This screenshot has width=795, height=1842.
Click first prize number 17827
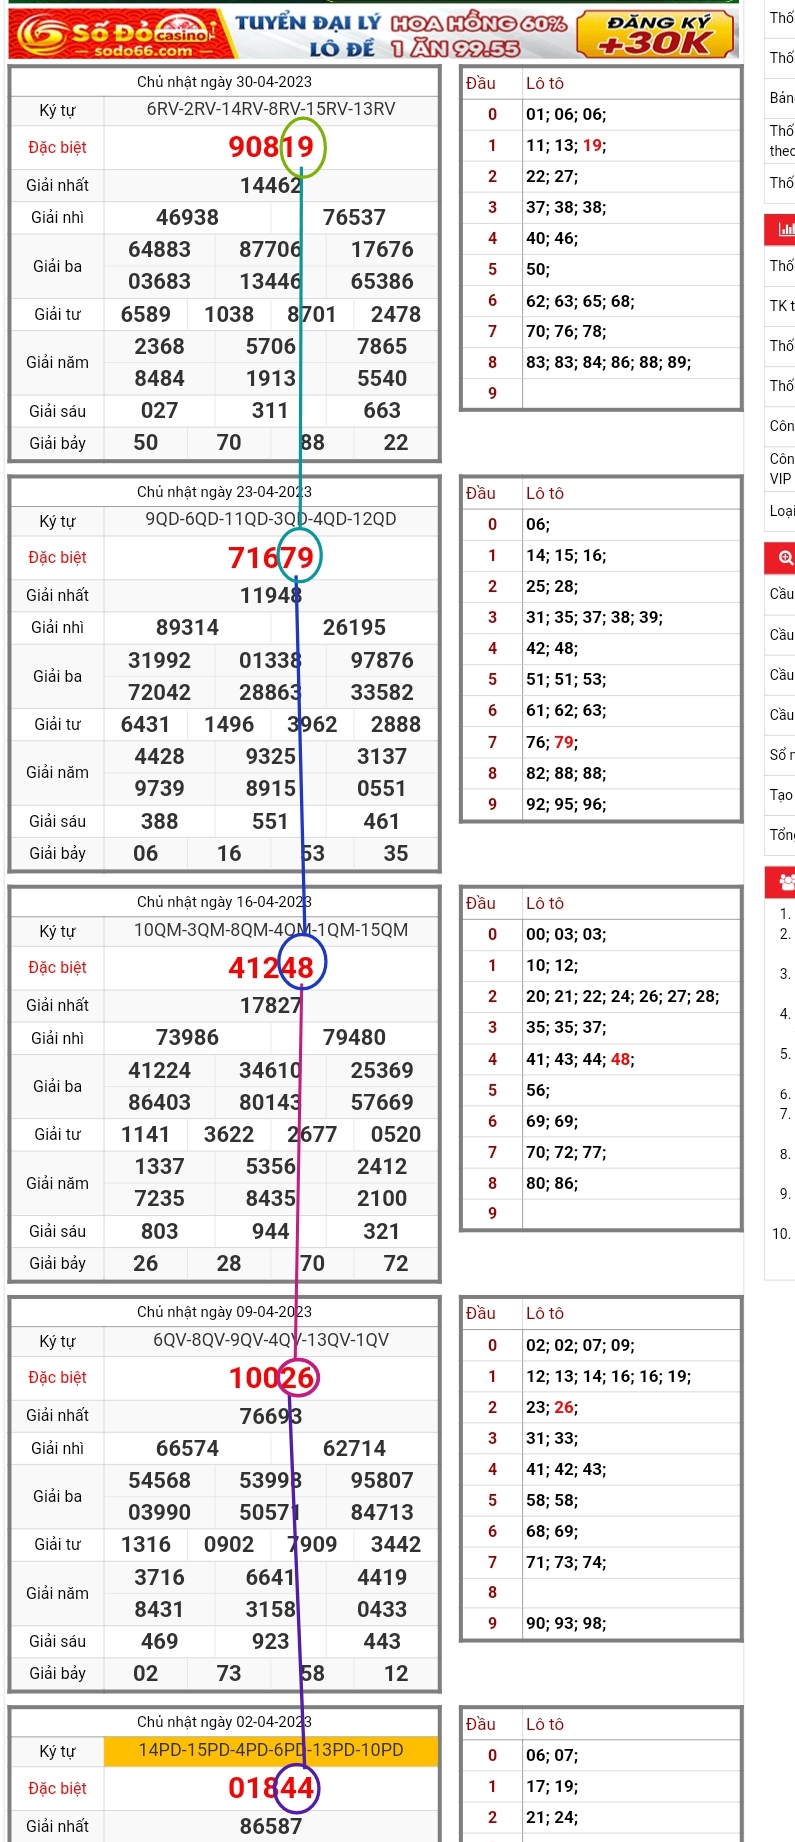click(x=271, y=1005)
